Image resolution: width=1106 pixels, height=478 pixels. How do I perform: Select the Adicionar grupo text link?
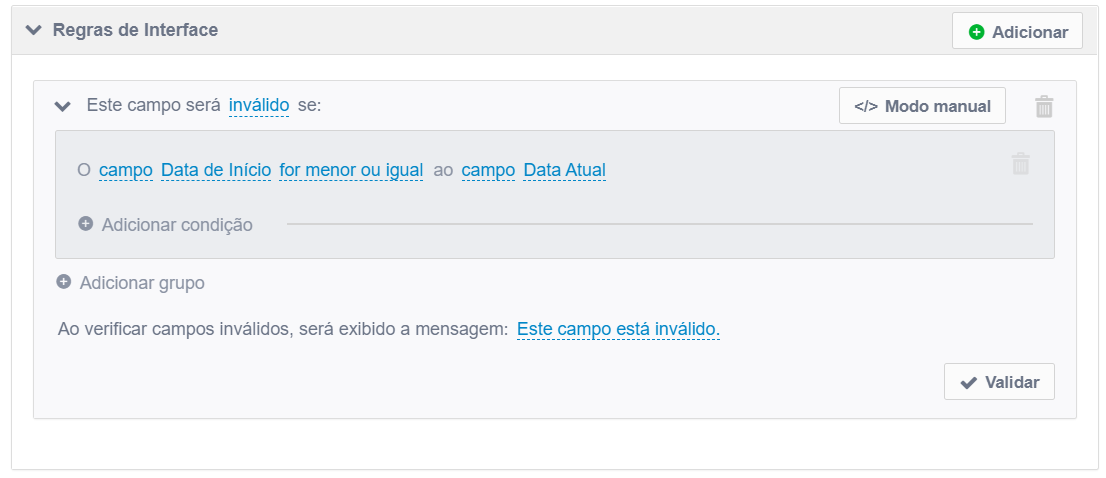(x=142, y=283)
